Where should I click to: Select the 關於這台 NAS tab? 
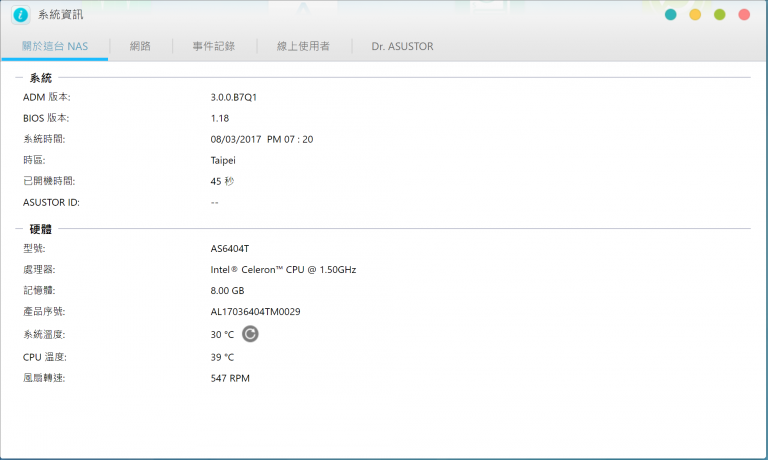55,47
